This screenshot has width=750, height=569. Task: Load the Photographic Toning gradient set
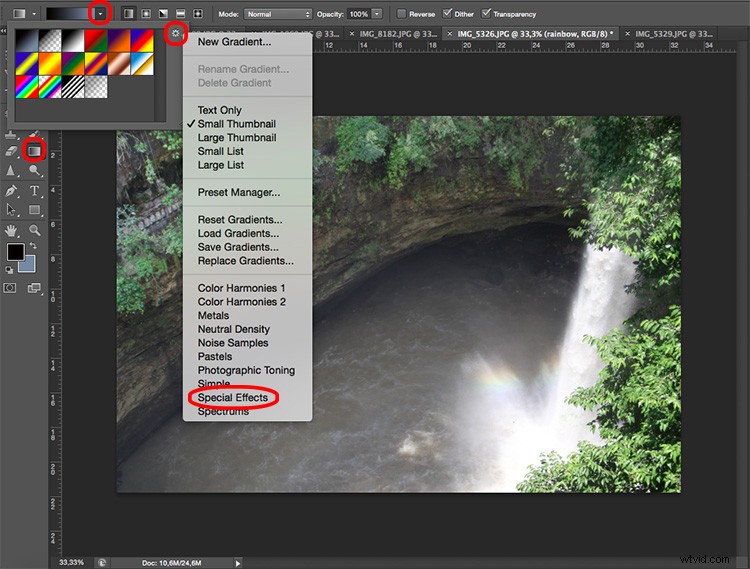pyautogui.click(x=246, y=371)
